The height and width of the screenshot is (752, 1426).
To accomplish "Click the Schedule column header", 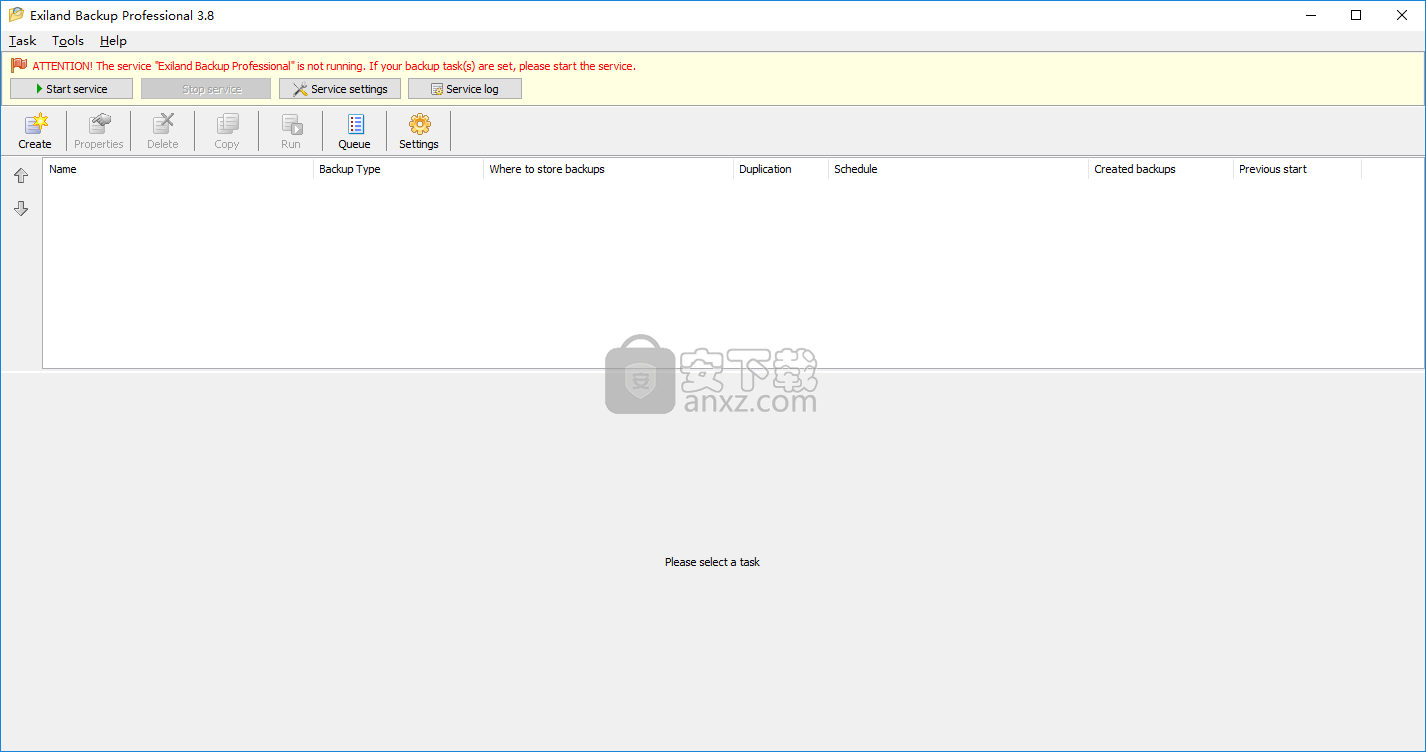I will [x=958, y=169].
